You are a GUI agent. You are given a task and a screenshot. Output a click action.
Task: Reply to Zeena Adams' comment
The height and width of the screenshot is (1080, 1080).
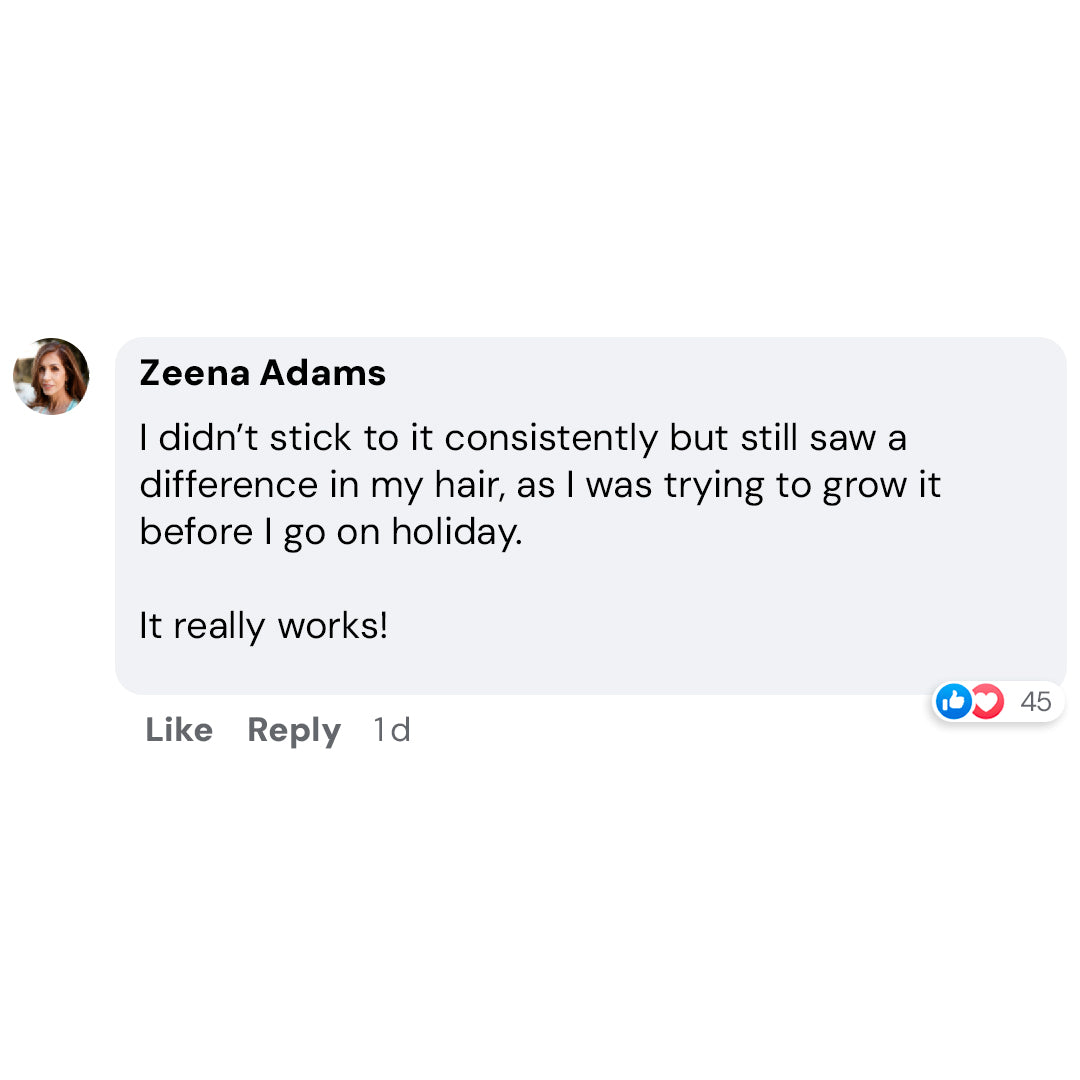coord(294,730)
